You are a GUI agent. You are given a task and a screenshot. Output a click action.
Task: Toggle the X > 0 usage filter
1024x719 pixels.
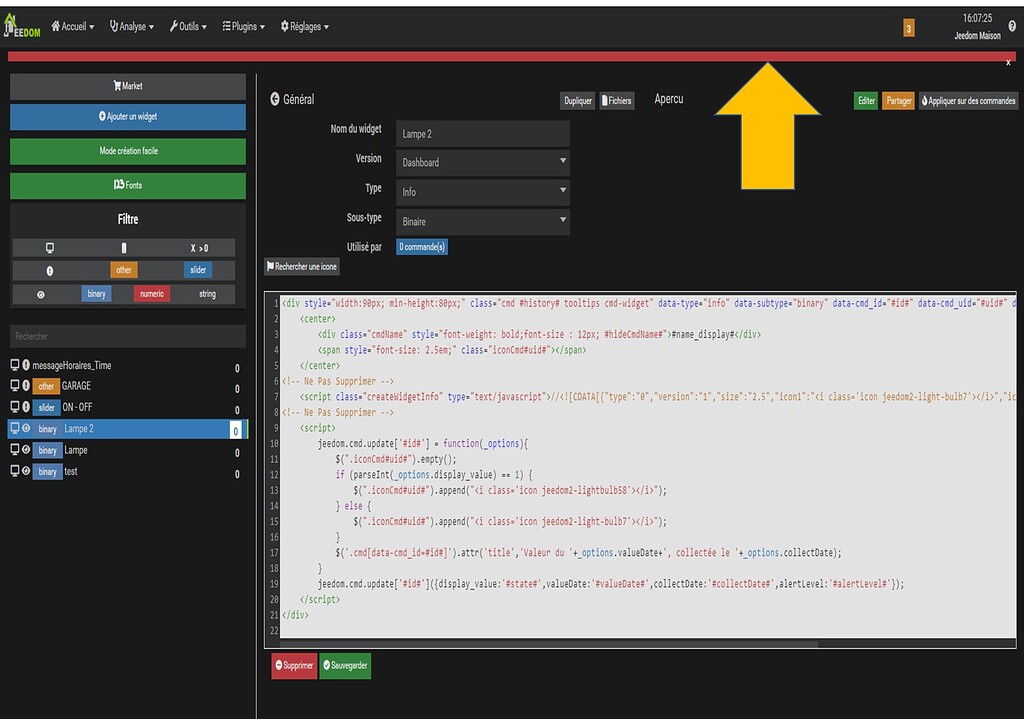coord(199,248)
